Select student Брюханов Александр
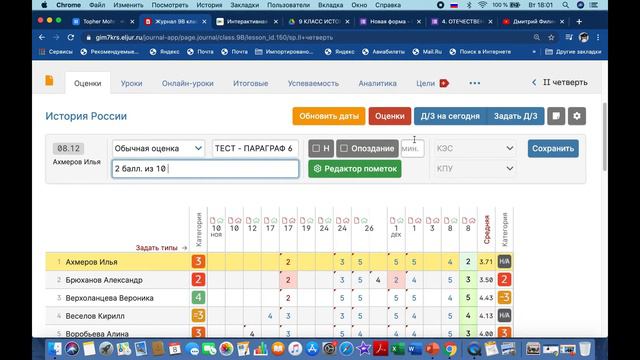Image resolution: width=640 pixels, height=360 pixels. pyautogui.click(x=104, y=280)
